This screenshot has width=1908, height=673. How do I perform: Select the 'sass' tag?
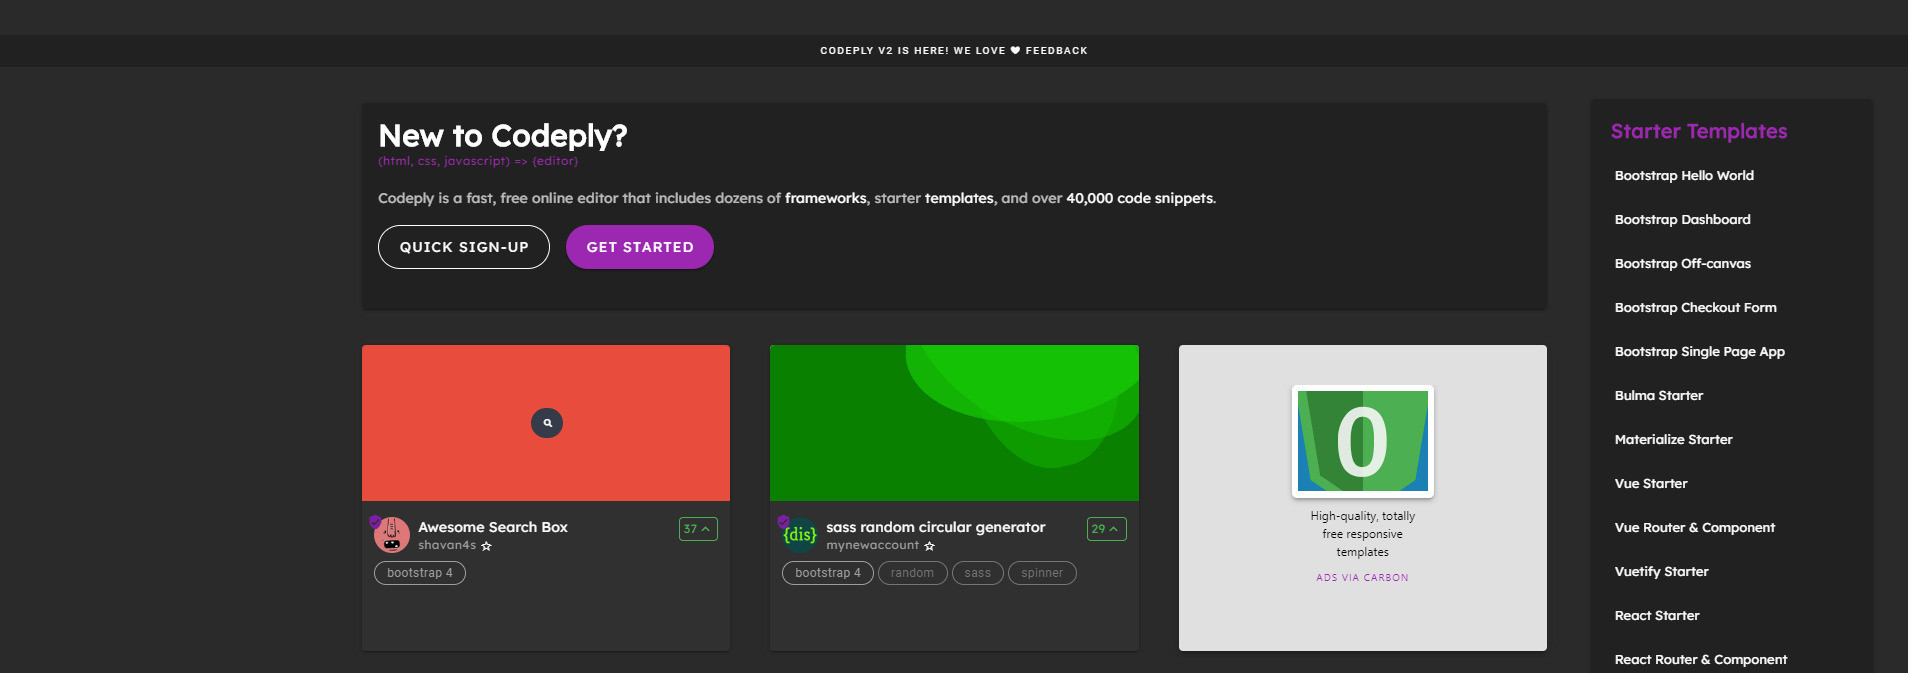coord(978,573)
